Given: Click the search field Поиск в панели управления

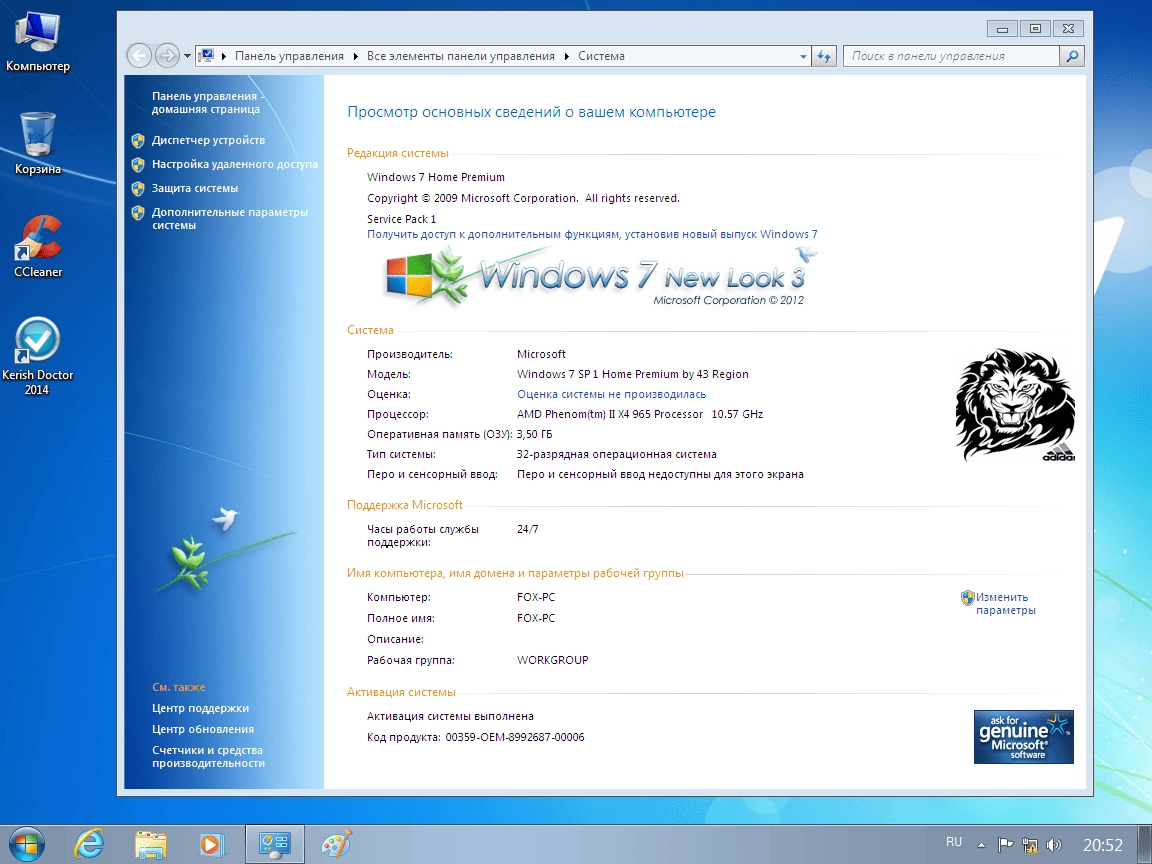Looking at the screenshot, I should coord(951,56).
